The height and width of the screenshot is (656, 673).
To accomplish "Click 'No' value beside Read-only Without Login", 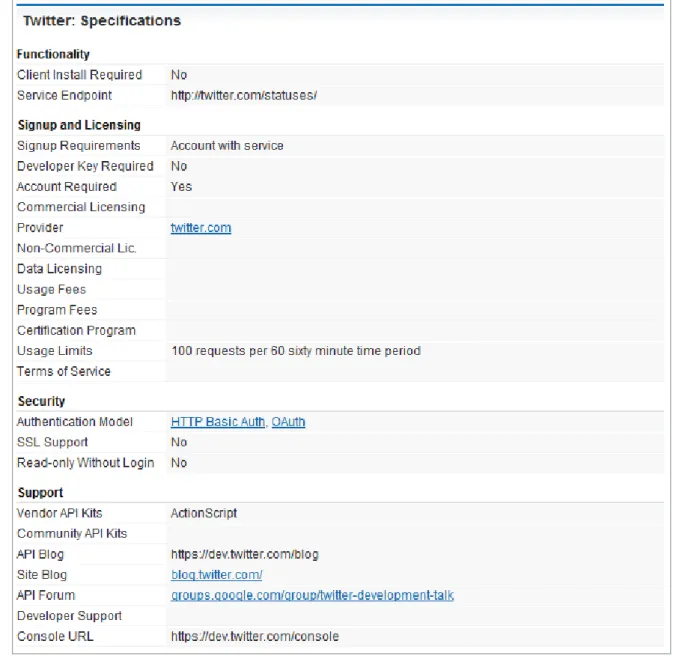I will (179, 463).
